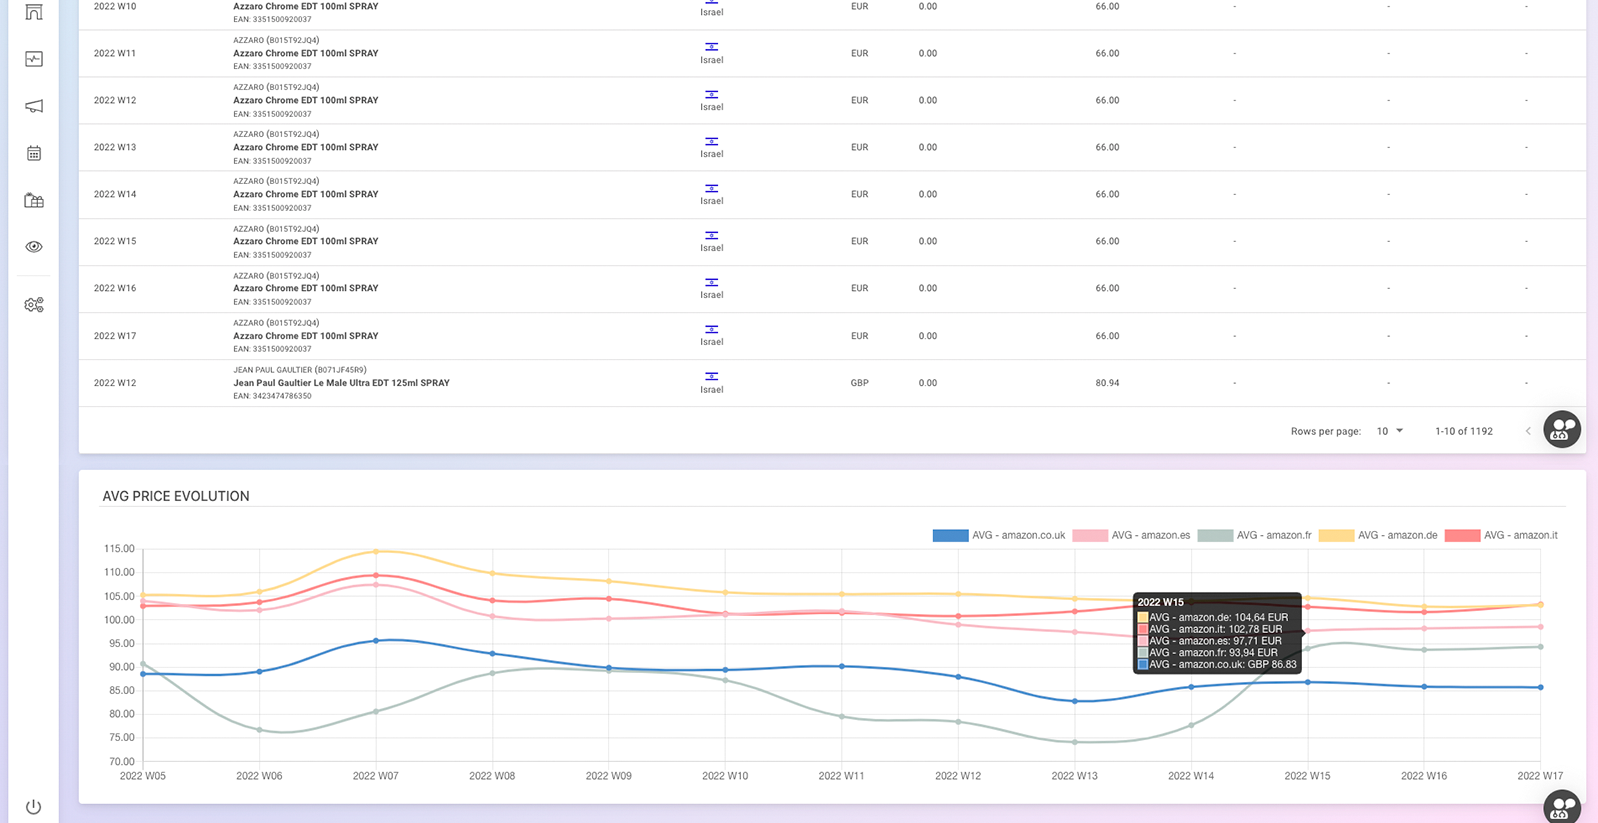Go to previous page of table
The height and width of the screenshot is (823, 1598).
1528,431
